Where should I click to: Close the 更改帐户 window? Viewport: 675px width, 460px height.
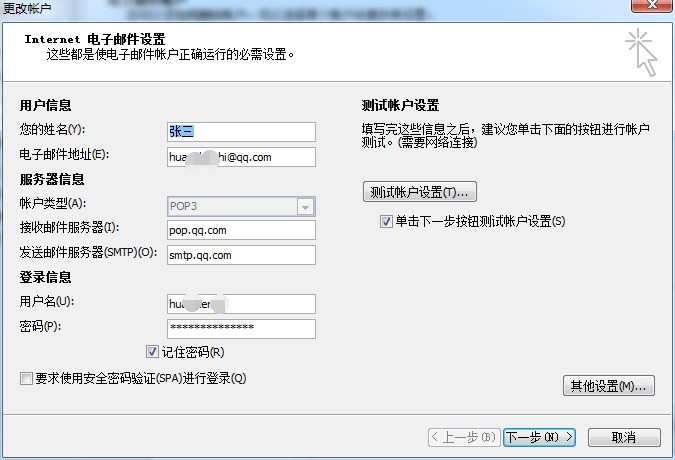(652, 5)
